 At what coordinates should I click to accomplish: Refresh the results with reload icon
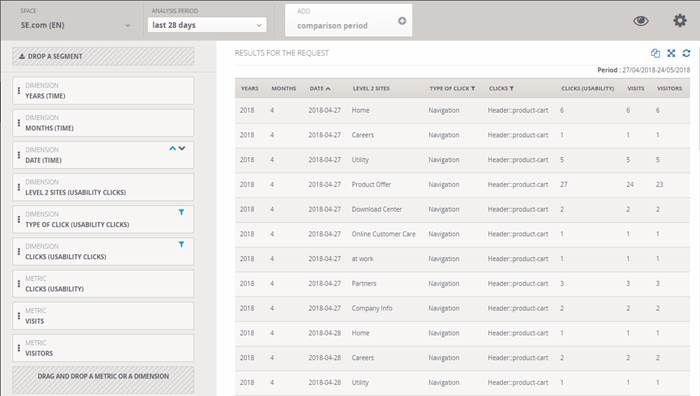coord(686,53)
